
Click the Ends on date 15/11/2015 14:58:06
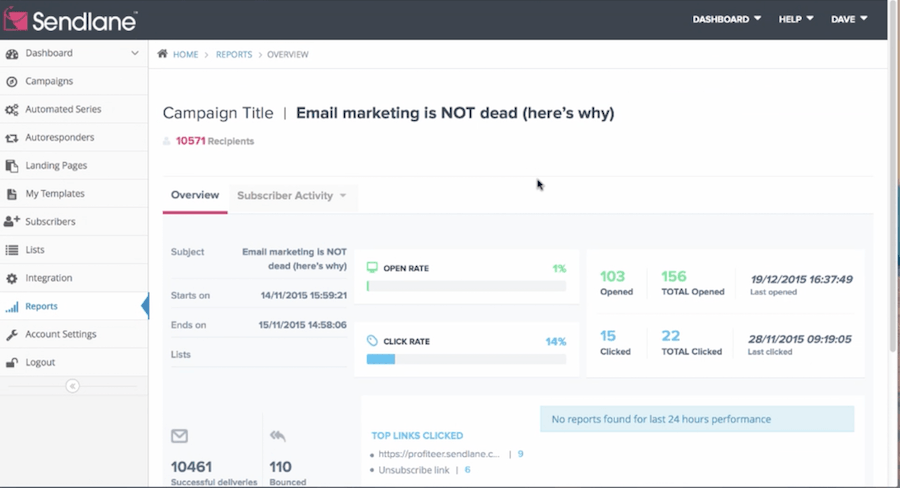[x=302, y=325]
